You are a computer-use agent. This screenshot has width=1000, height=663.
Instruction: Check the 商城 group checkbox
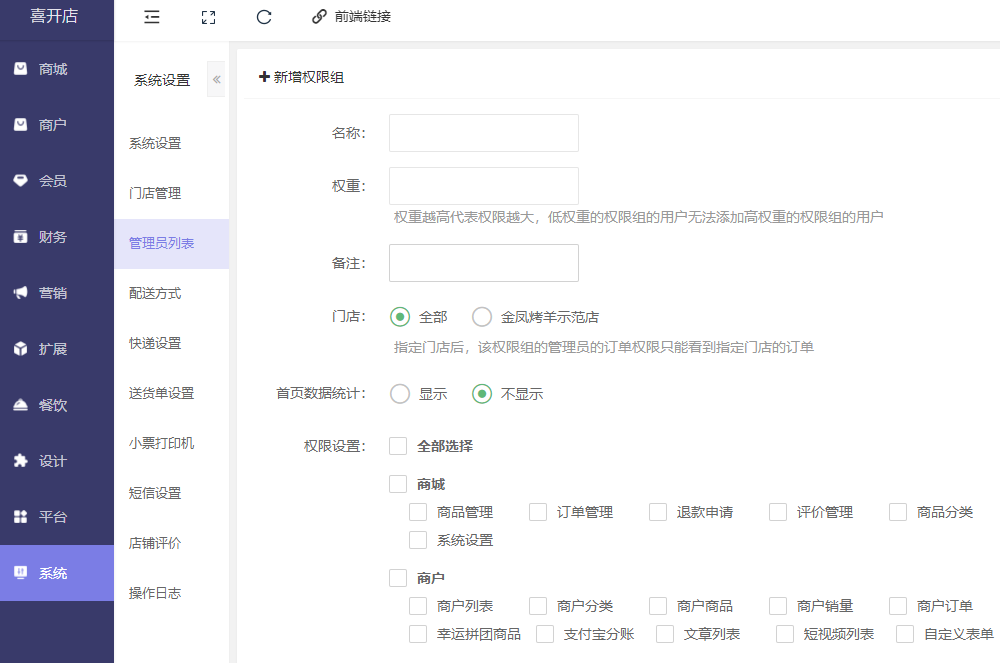tap(398, 484)
